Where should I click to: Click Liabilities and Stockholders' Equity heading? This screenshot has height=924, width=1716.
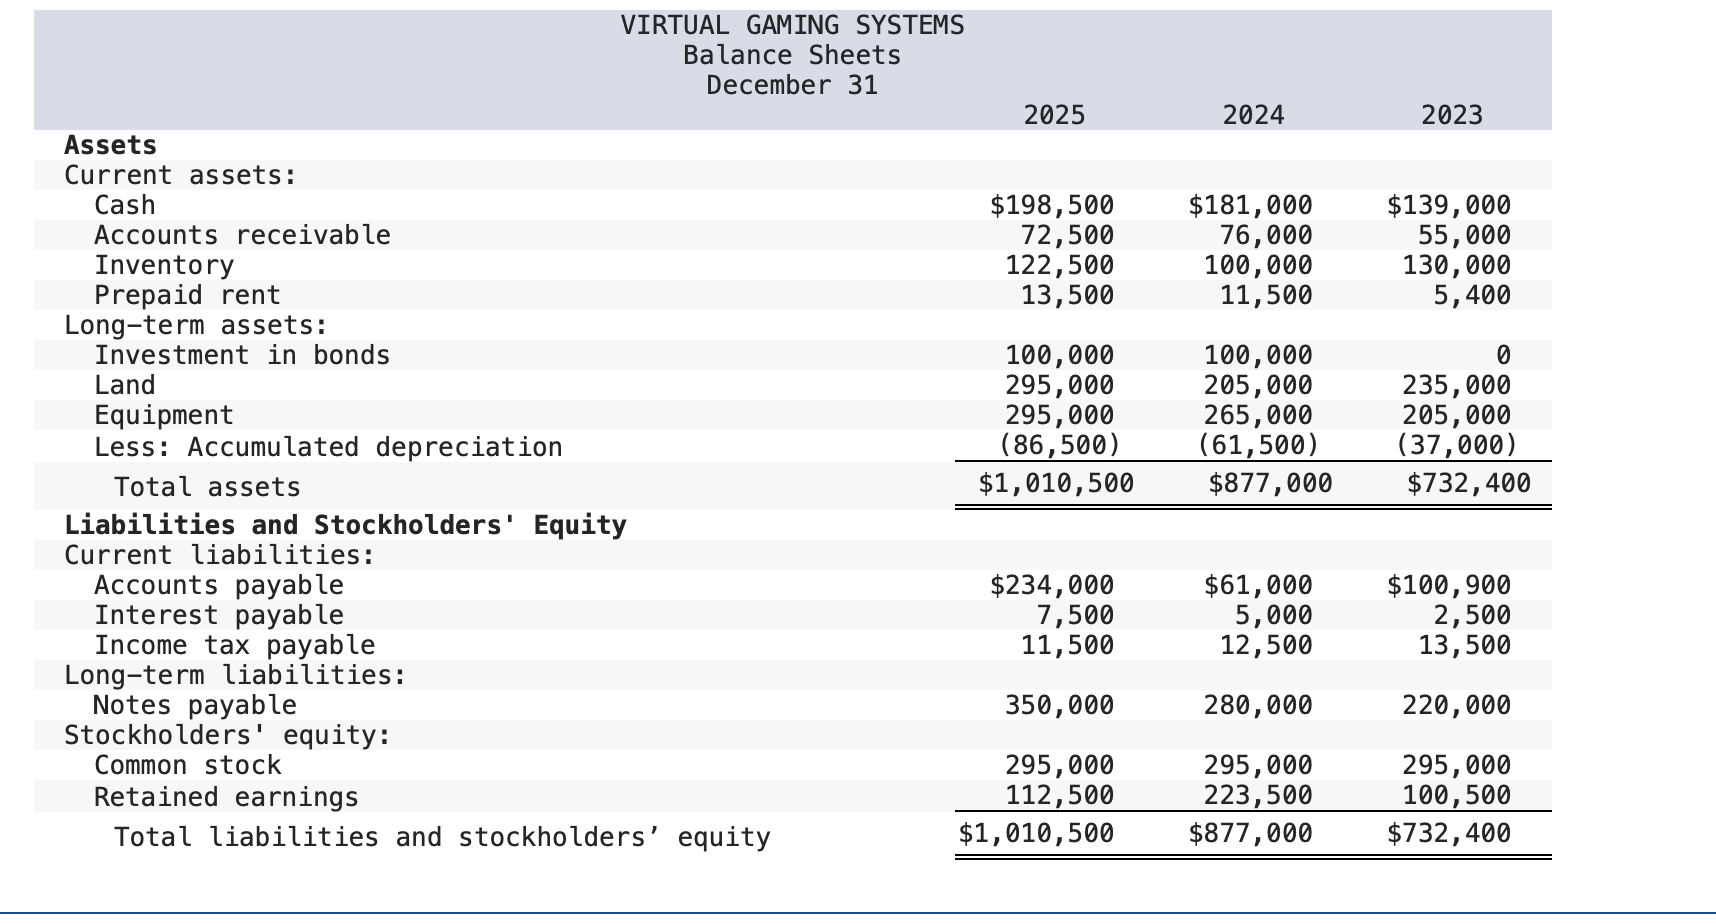pos(345,525)
